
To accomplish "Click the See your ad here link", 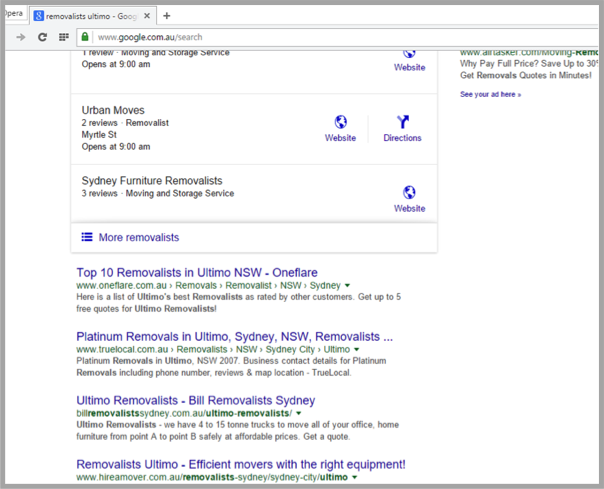I will coord(490,94).
